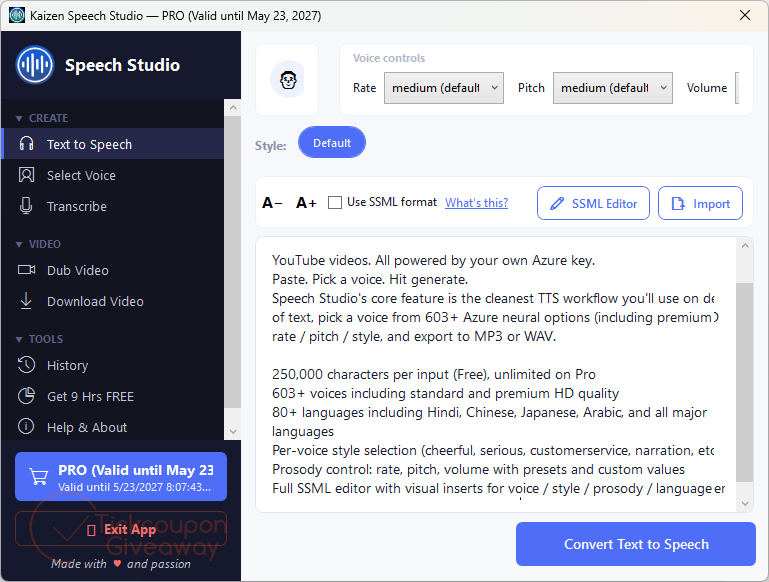The height and width of the screenshot is (582, 769).
Task: Click line starting "250,000 characters per input"
Action: point(434,374)
